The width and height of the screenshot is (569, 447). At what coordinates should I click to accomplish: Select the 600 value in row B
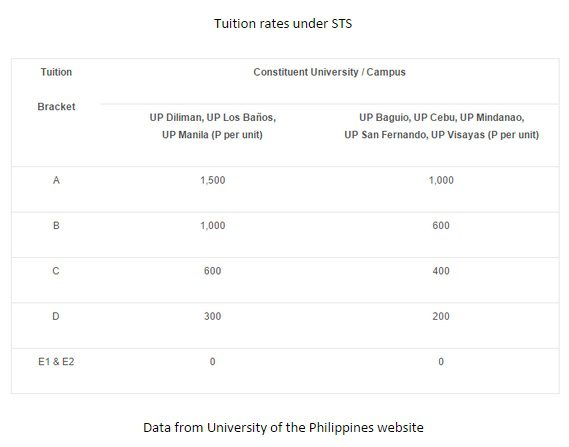[441, 226]
